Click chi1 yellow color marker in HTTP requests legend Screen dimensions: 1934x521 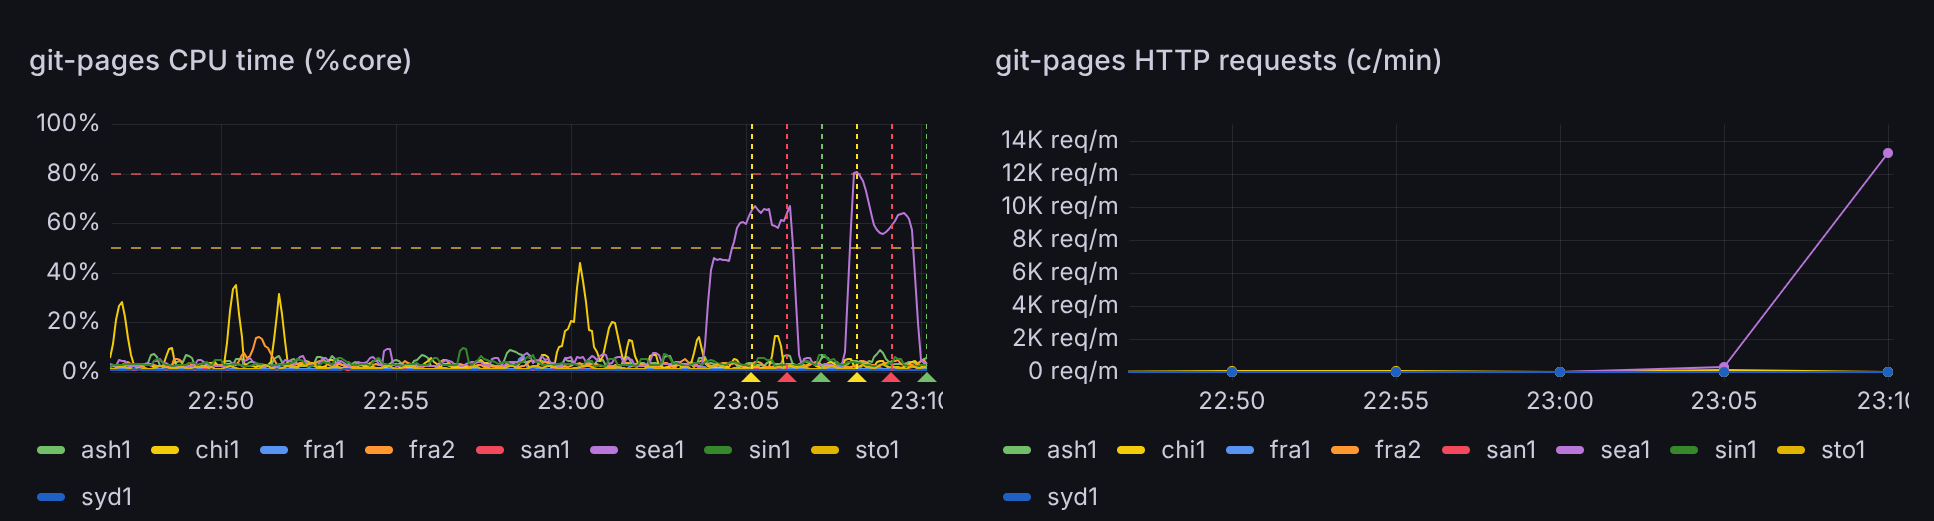1131,450
